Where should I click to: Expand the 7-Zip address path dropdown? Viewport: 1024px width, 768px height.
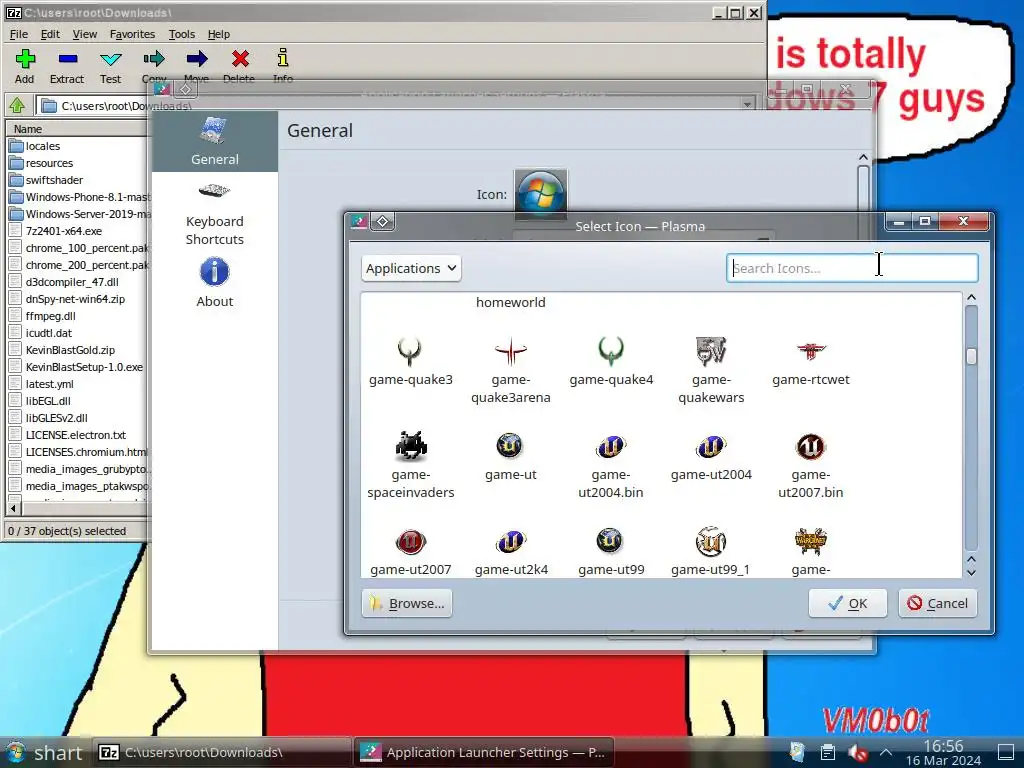click(x=747, y=104)
